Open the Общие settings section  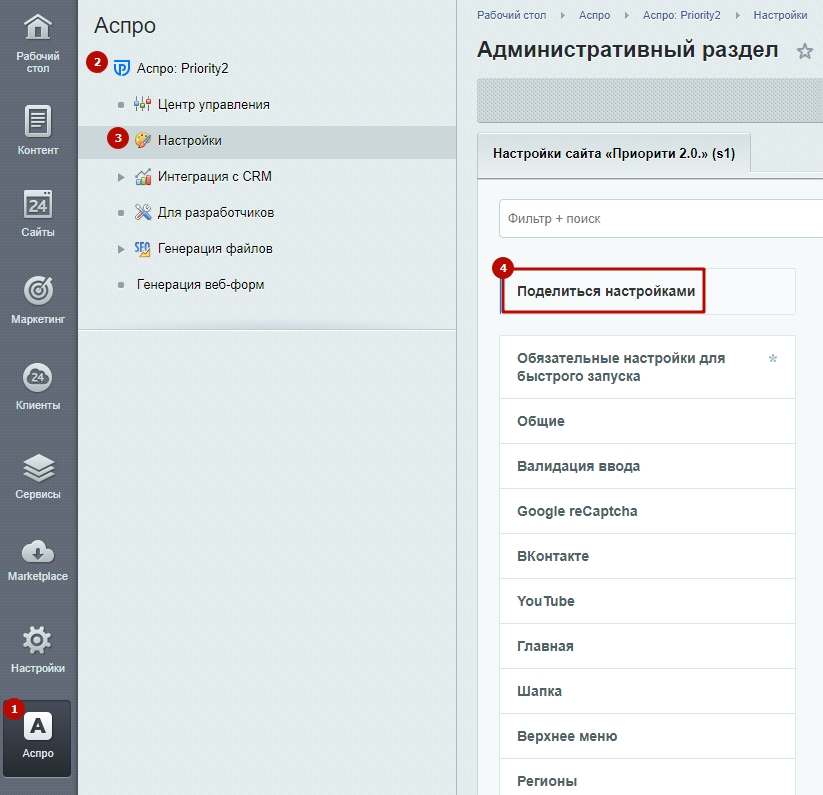(647, 421)
